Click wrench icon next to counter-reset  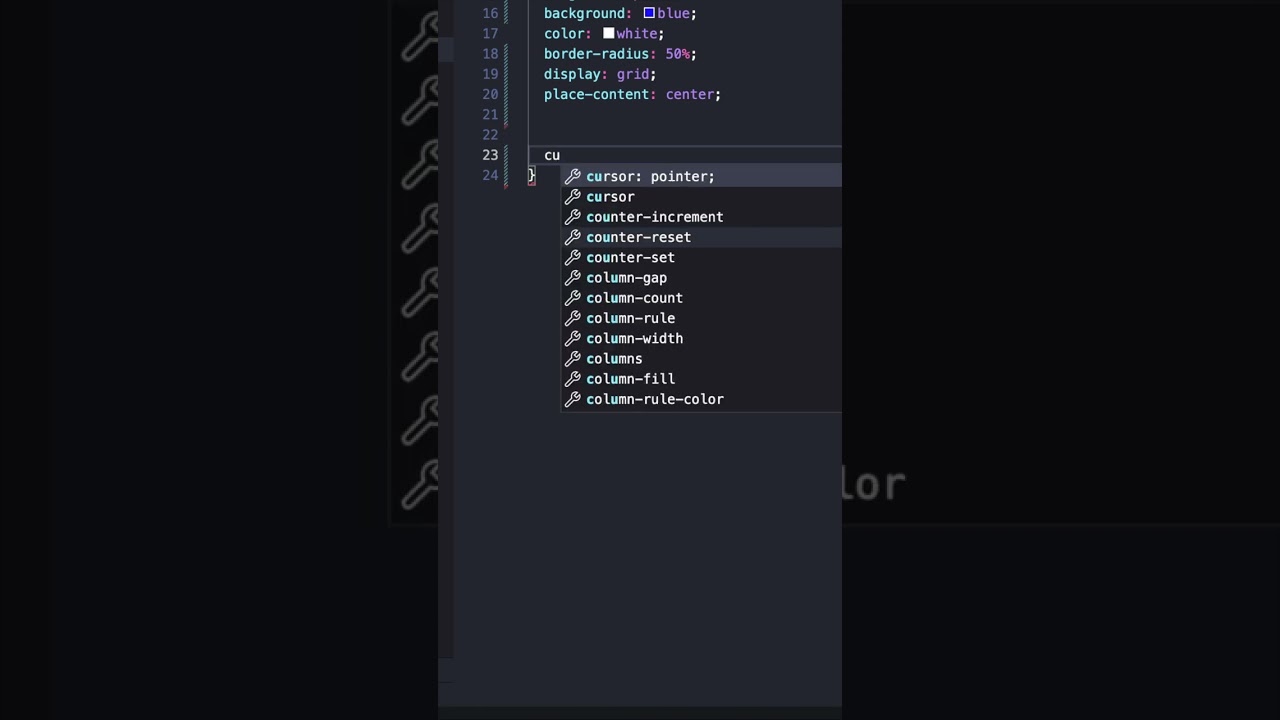pyautogui.click(x=573, y=237)
